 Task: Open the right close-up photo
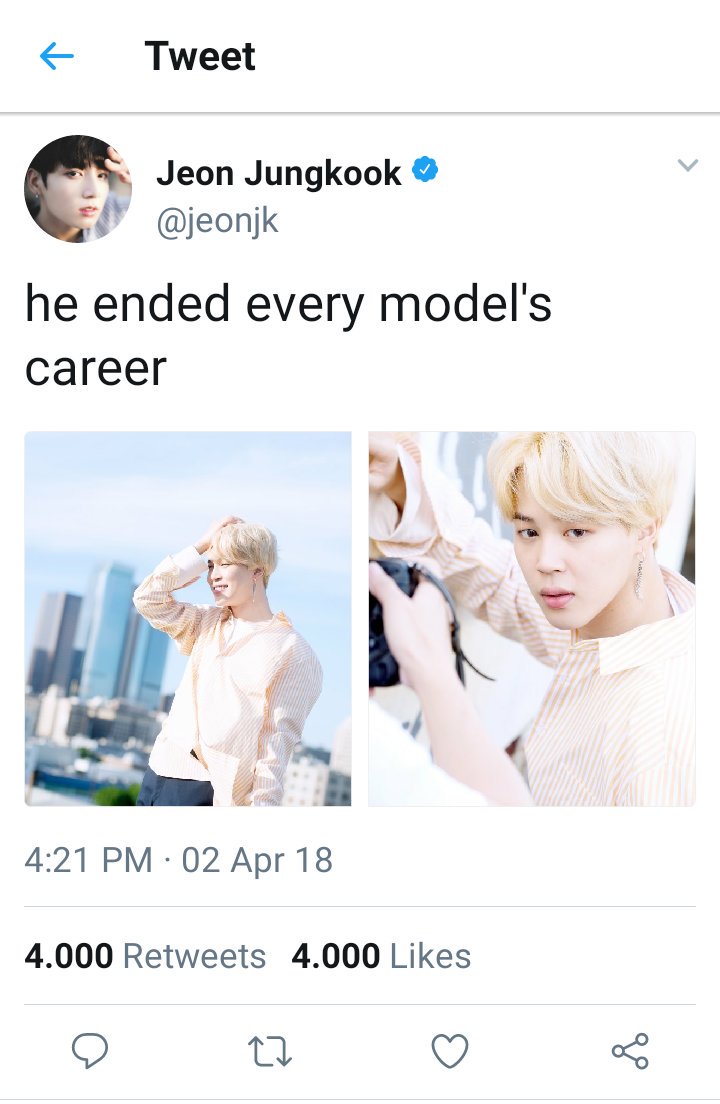point(532,619)
